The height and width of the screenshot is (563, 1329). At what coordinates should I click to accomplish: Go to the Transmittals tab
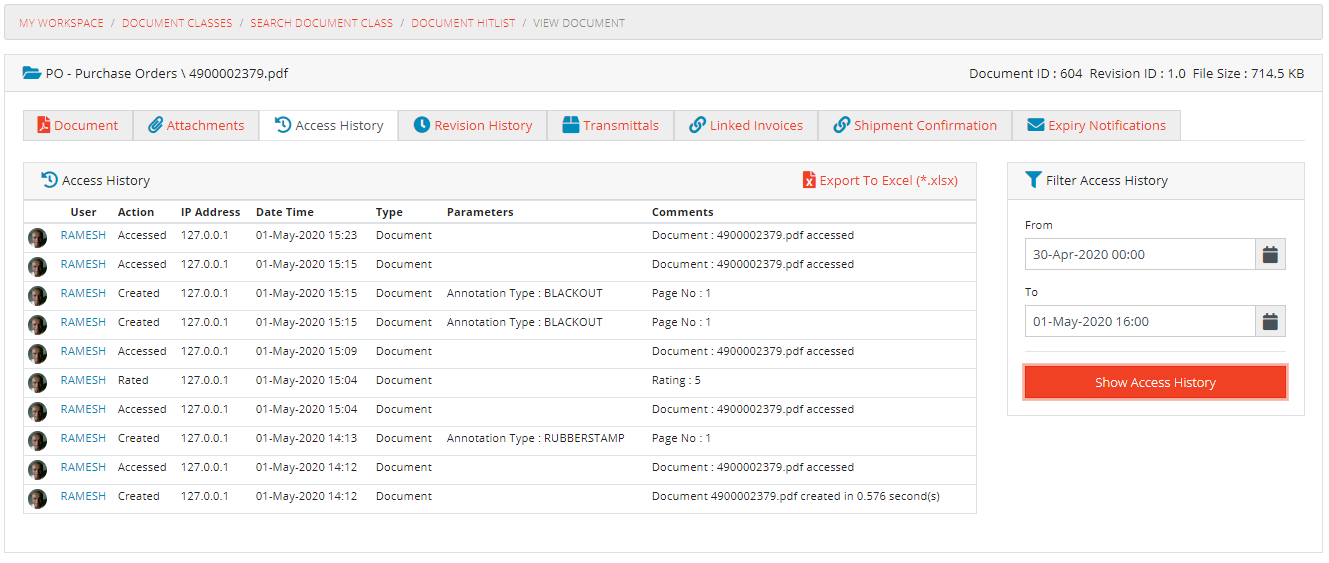click(611, 125)
